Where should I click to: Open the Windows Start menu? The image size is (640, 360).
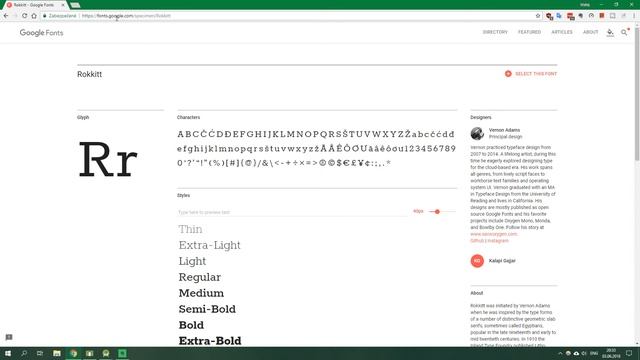[x=7, y=353]
